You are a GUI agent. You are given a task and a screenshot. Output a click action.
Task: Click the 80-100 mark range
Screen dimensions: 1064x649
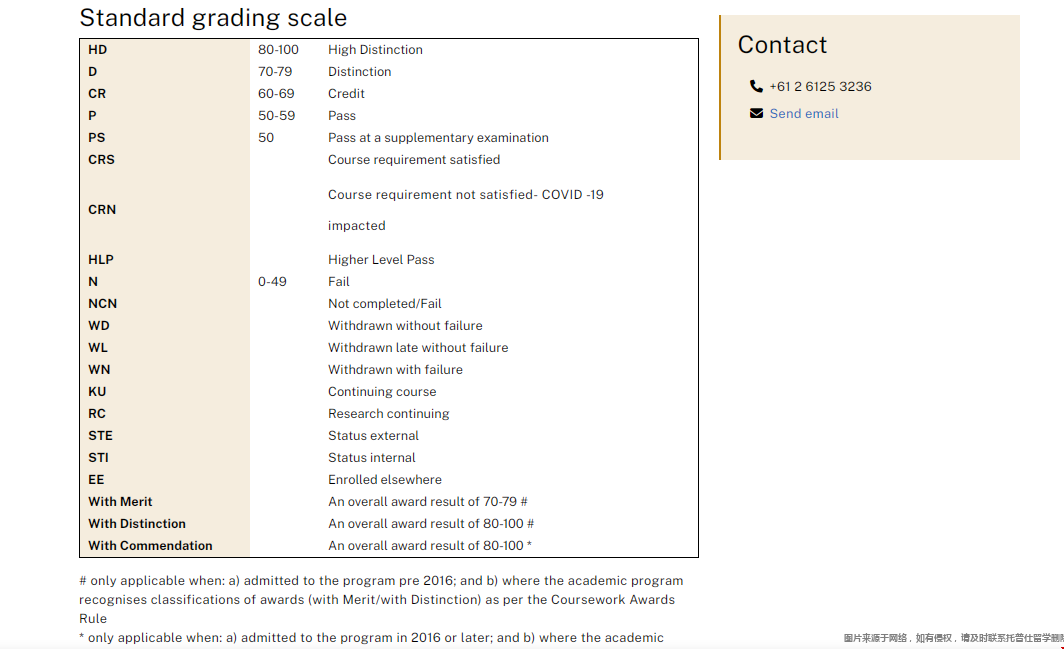click(278, 50)
